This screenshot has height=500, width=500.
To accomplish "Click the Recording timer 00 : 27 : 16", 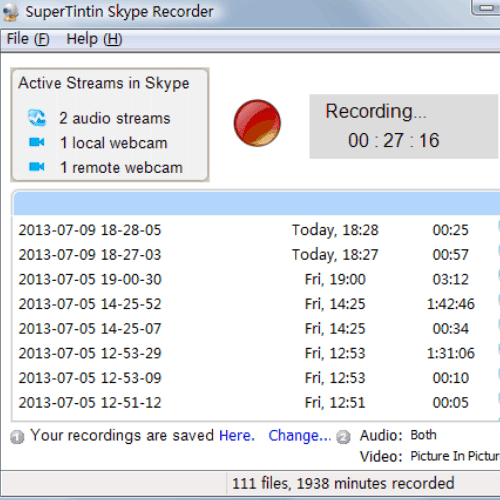I will tap(394, 140).
